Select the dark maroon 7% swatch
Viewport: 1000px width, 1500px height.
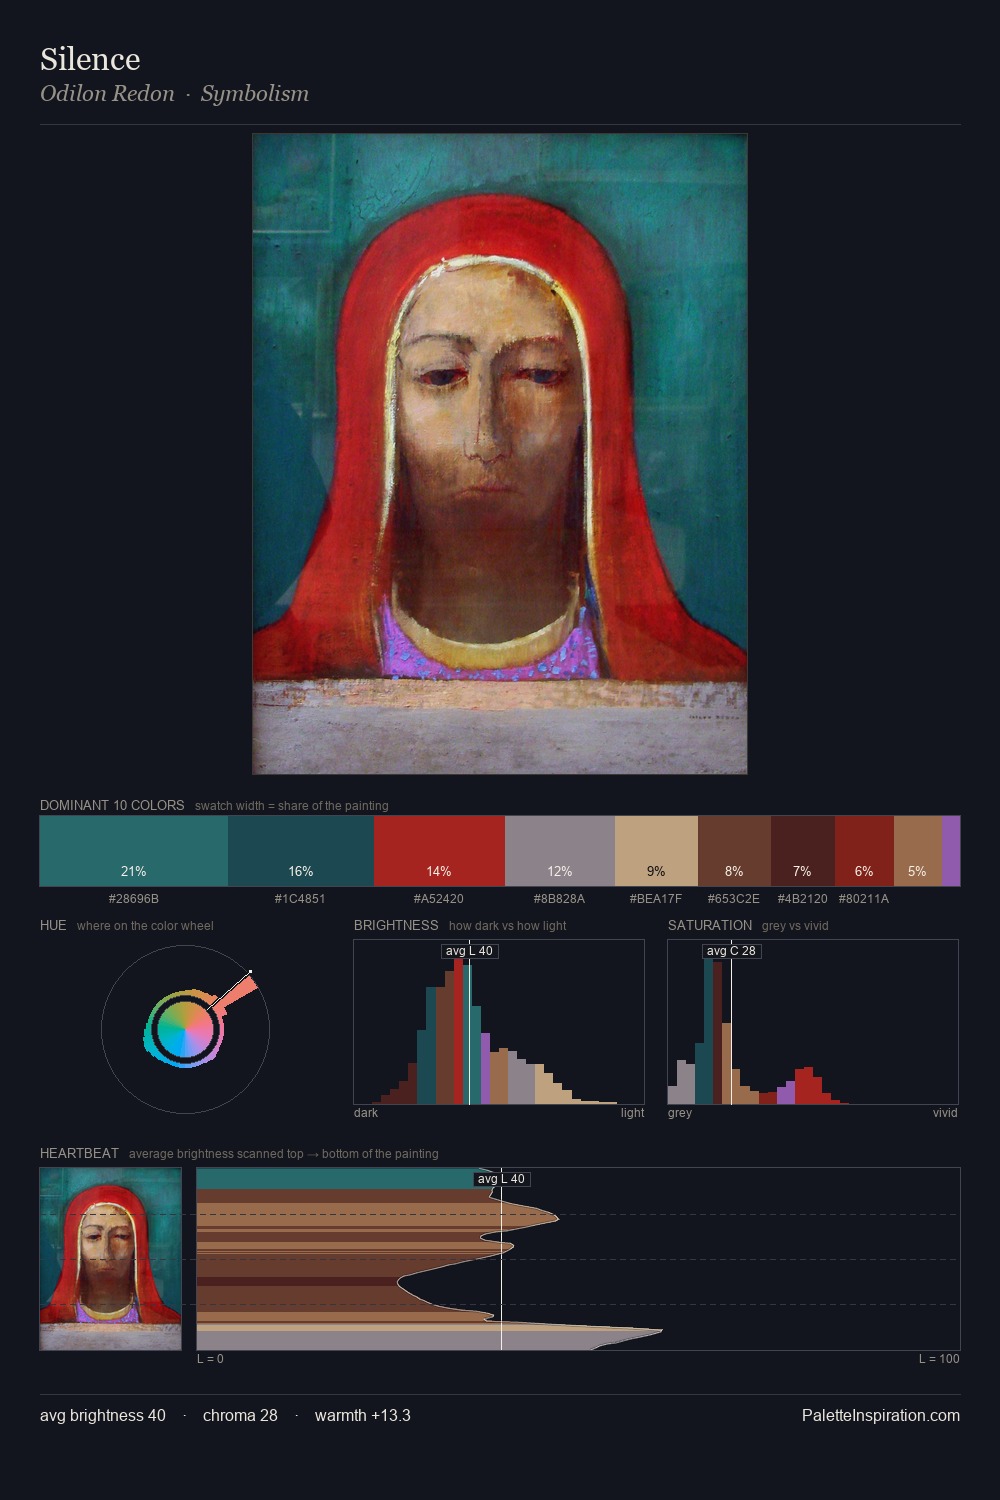click(x=803, y=851)
